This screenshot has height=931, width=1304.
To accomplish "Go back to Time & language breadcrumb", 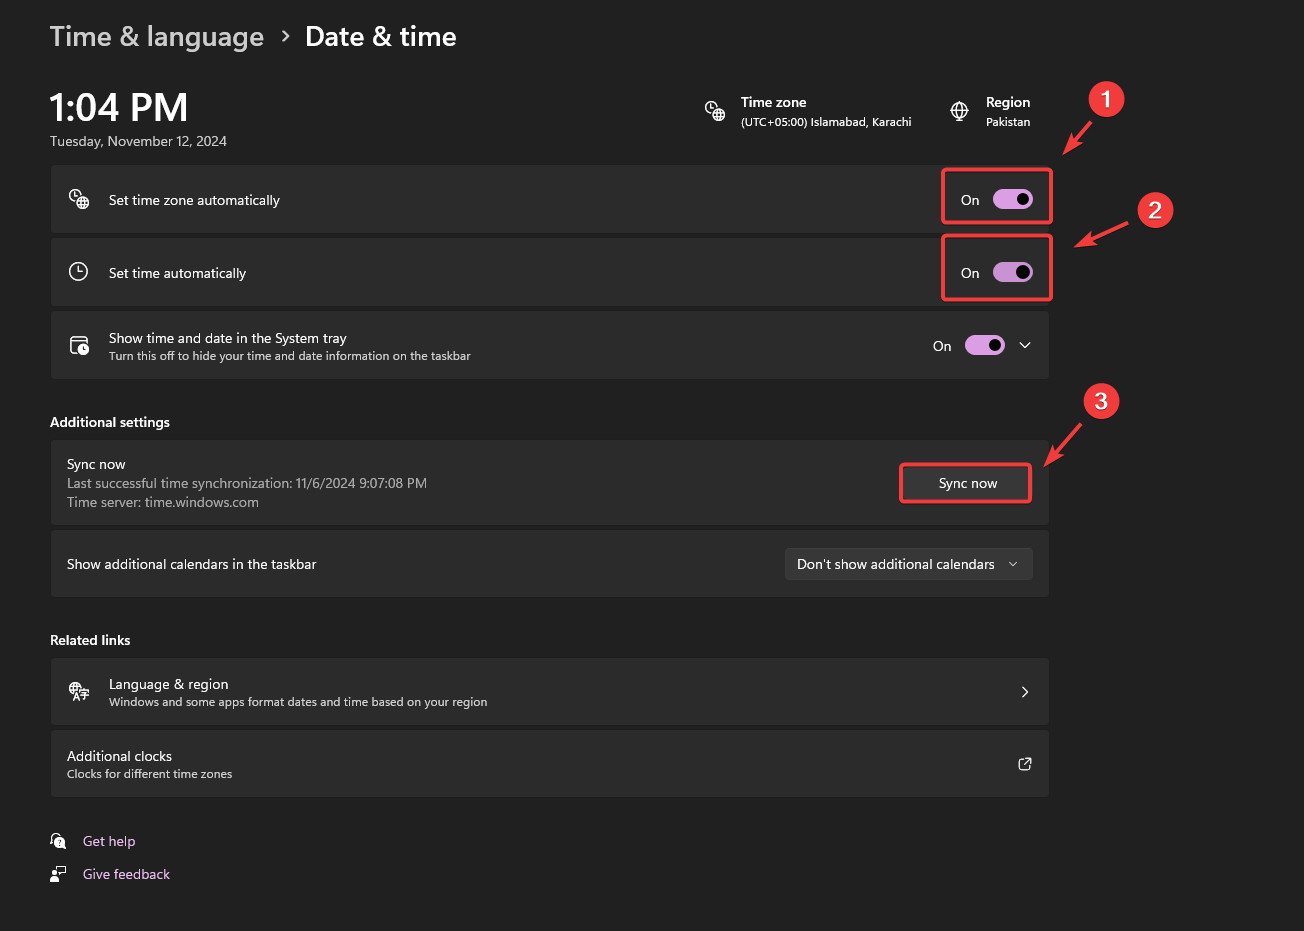I will coord(157,37).
